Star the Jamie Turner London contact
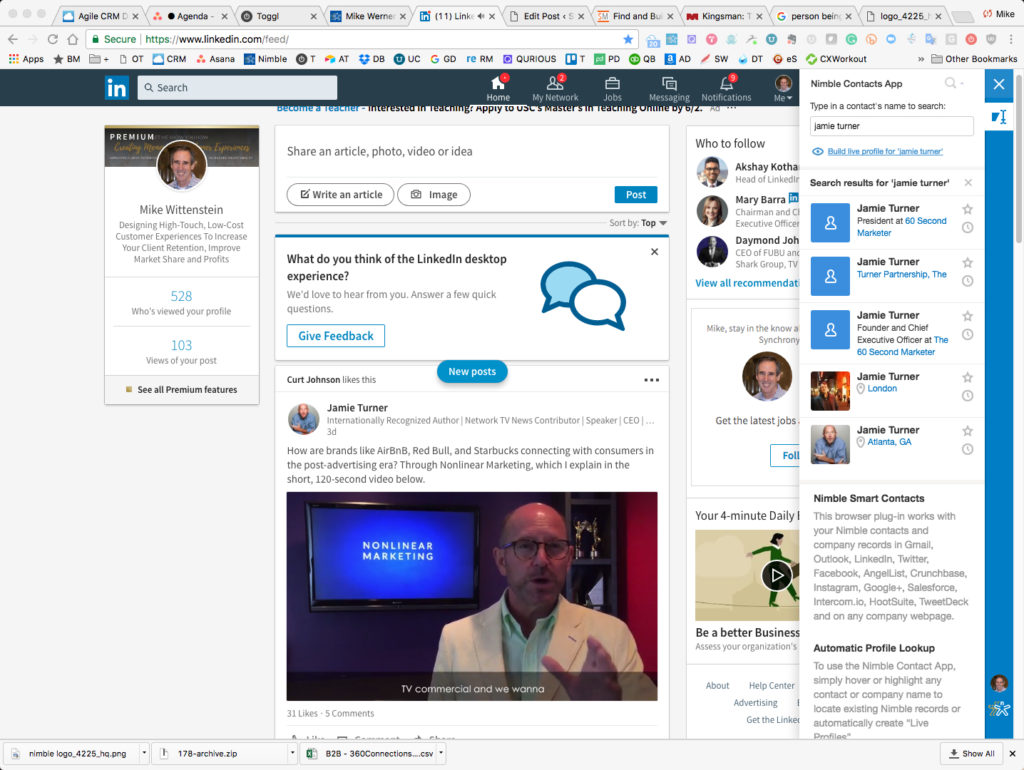The width and height of the screenshot is (1024, 770). tap(968, 377)
